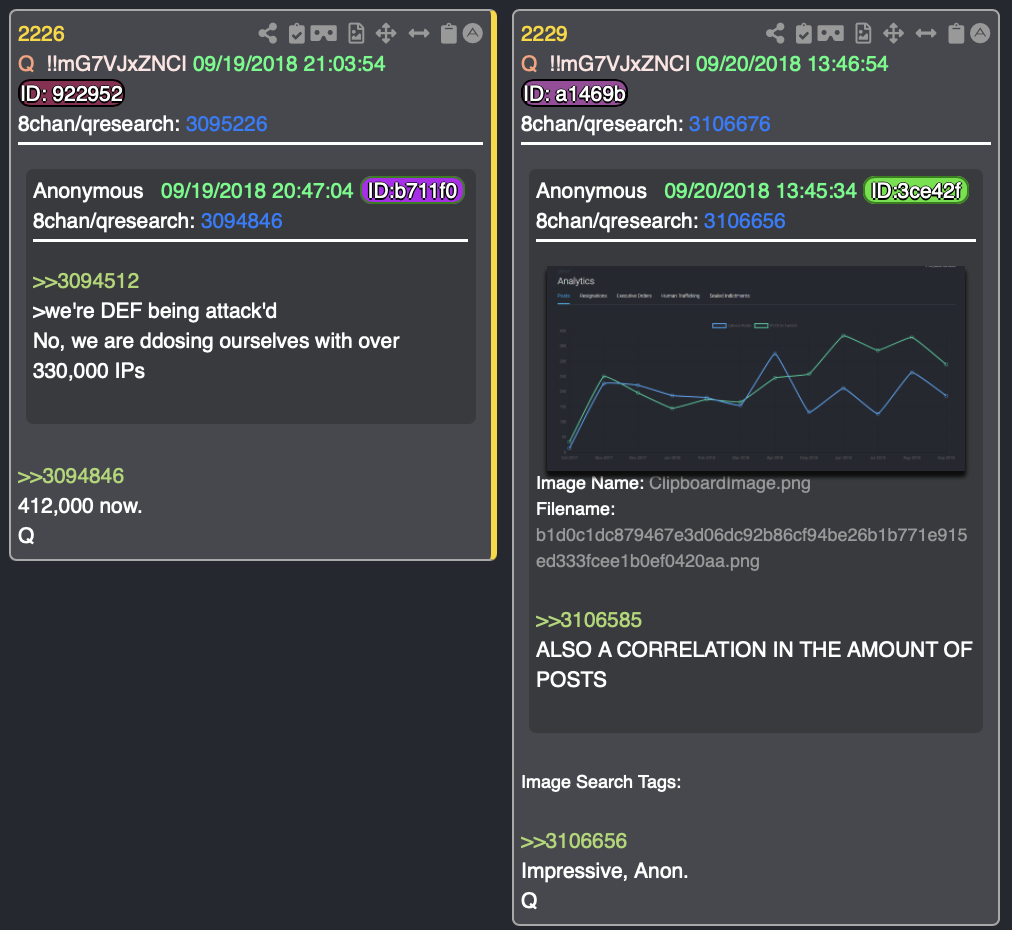Click the horizontal double-arrow icon on post 2229
1012x930 pixels.
click(x=926, y=34)
